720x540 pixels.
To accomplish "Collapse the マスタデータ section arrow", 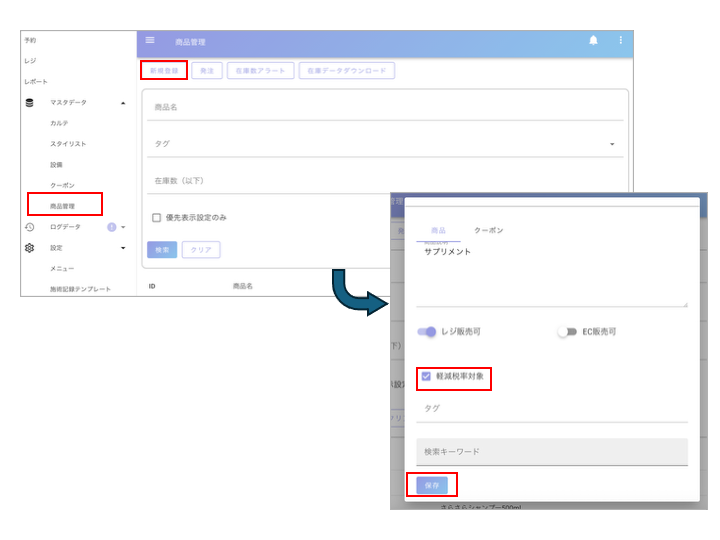I will tap(123, 102).
